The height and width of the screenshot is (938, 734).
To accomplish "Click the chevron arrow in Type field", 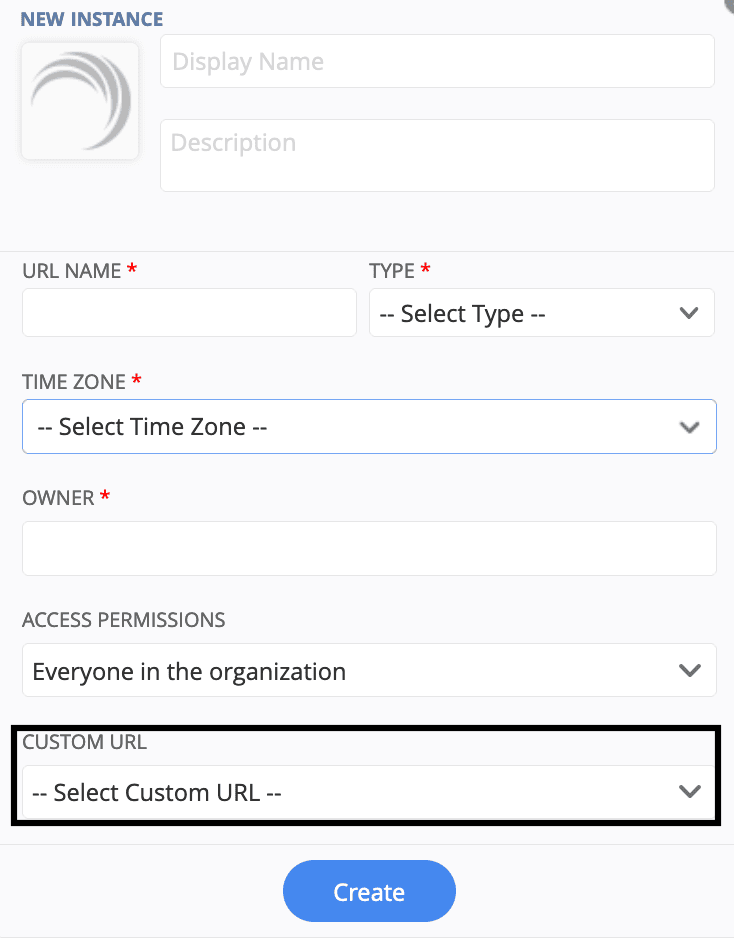I will [x=688, y=313].
